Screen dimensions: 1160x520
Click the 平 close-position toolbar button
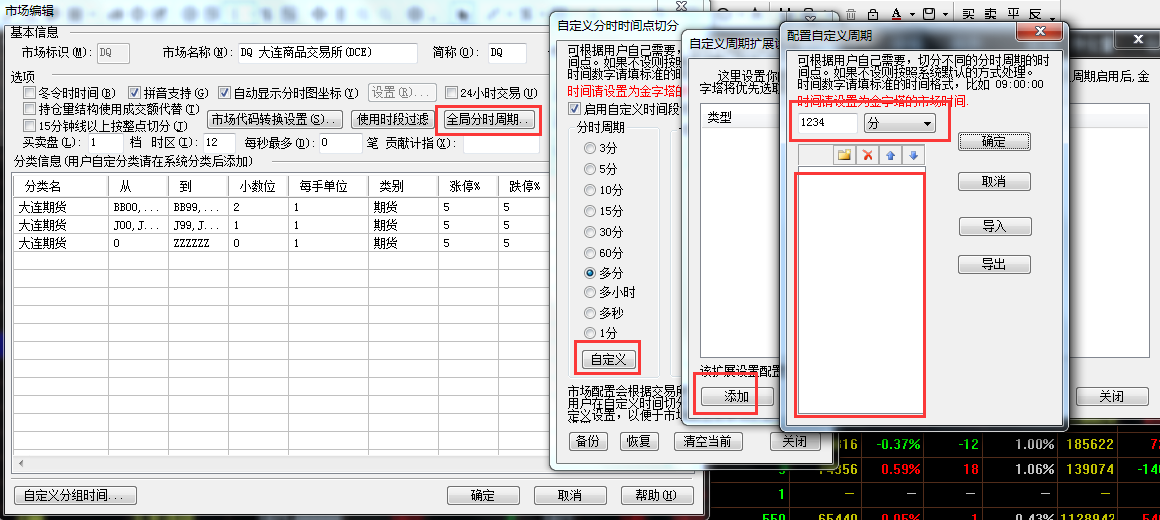[x=1013, y=13]
